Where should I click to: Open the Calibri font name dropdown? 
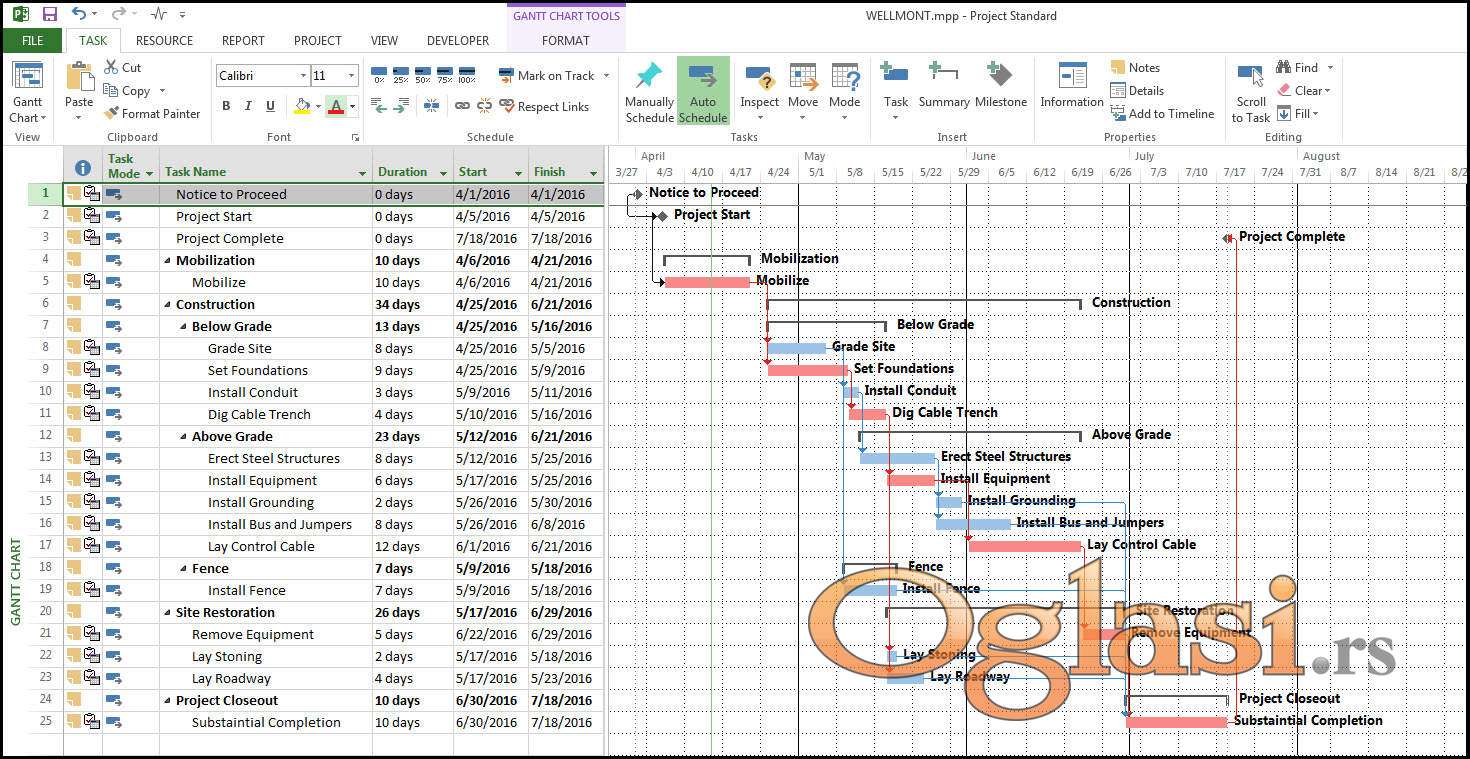[303, 76]
